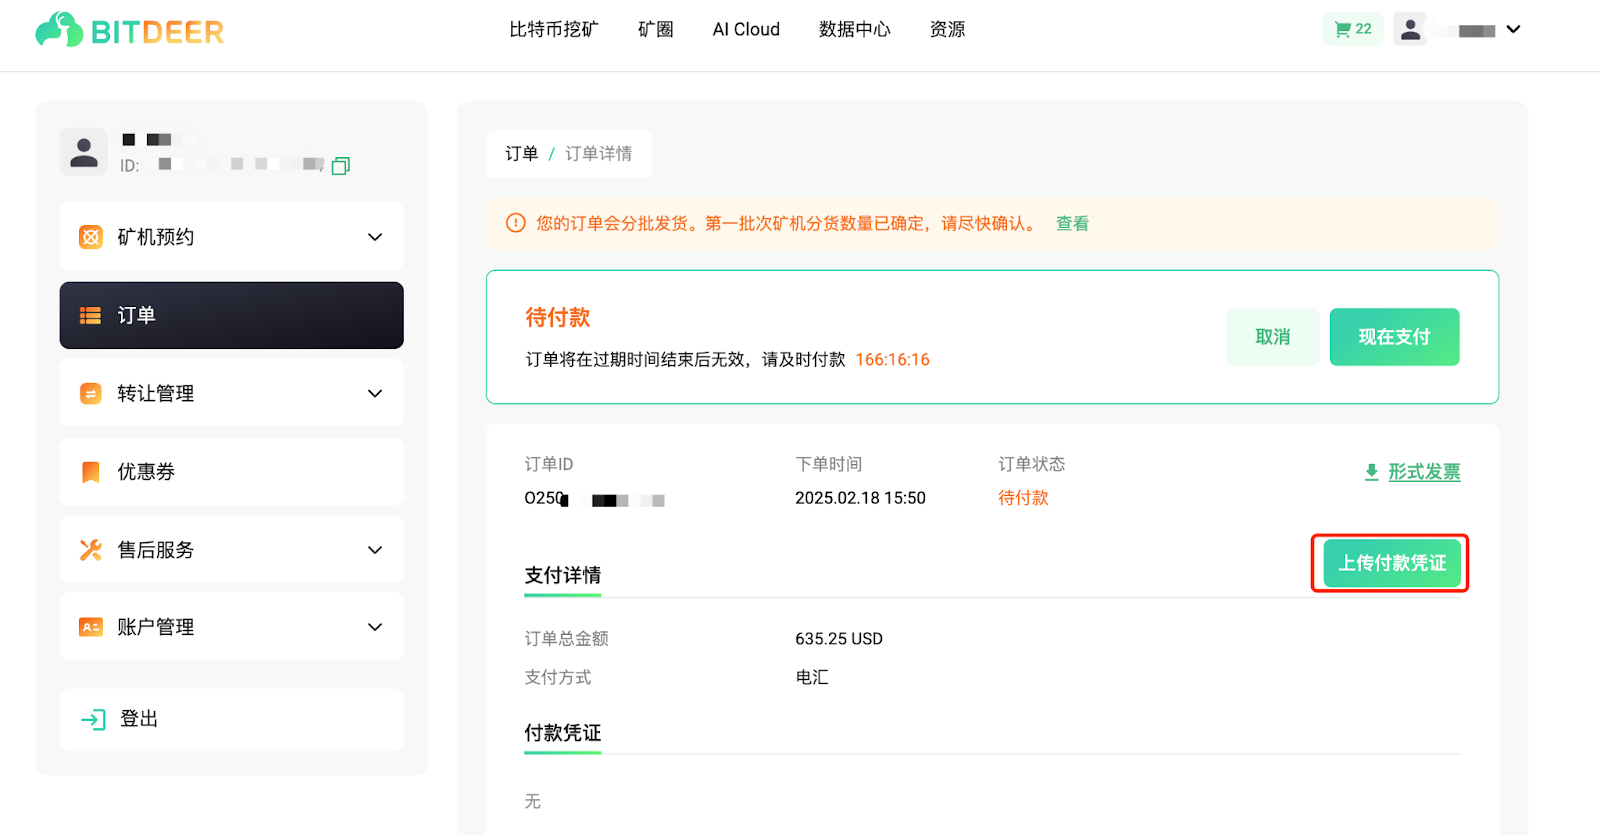The height and width of the screenshot is (835, 1600).
Task: Open the AI Cloud menu
Action: 746,30
